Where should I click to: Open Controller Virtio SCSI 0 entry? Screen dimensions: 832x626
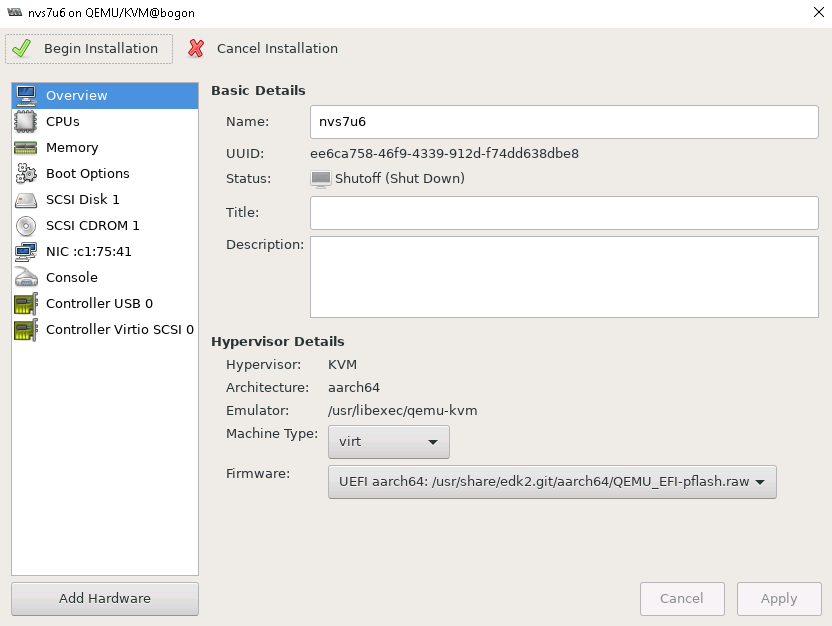click(x=105, y=329)
